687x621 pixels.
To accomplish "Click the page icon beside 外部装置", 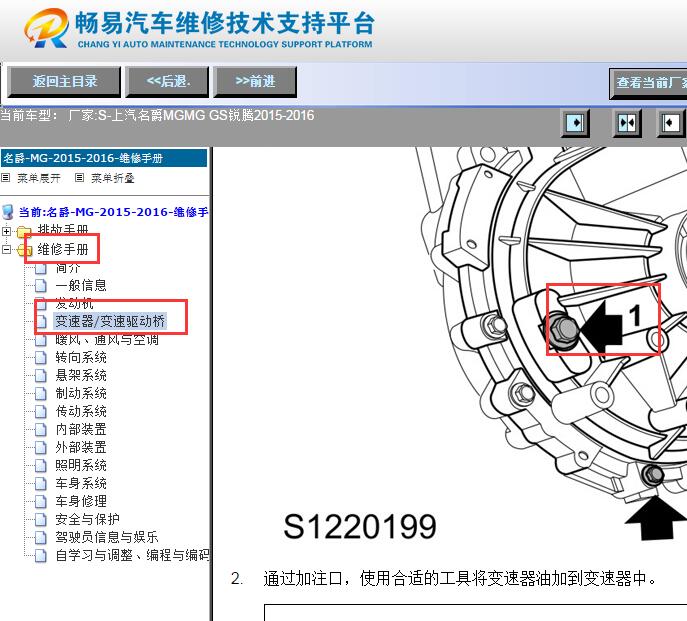I will click(x=40, y=447).
